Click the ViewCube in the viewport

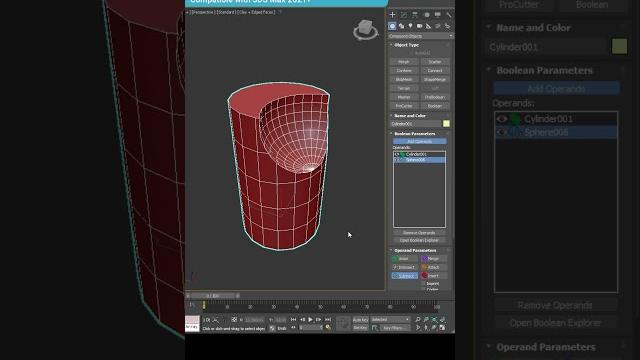pos(365,29)
